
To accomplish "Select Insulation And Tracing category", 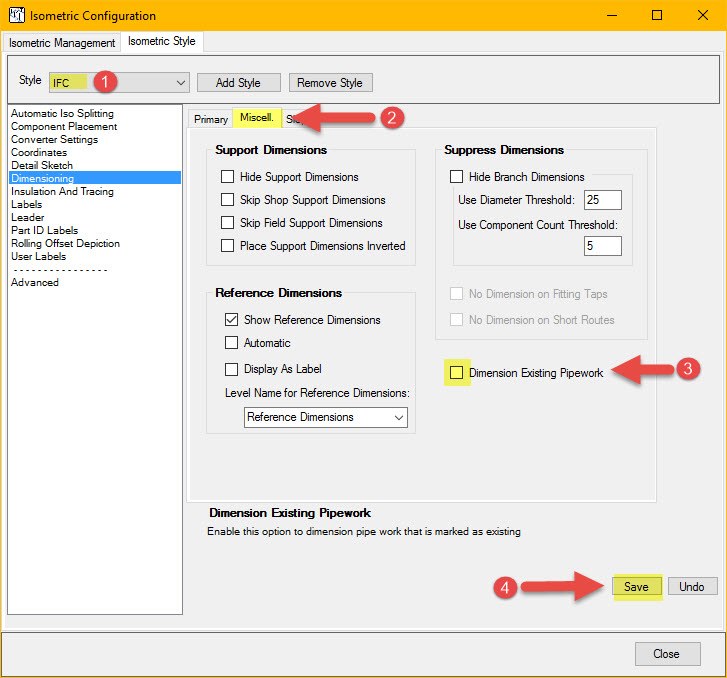I will pos(62,191).
